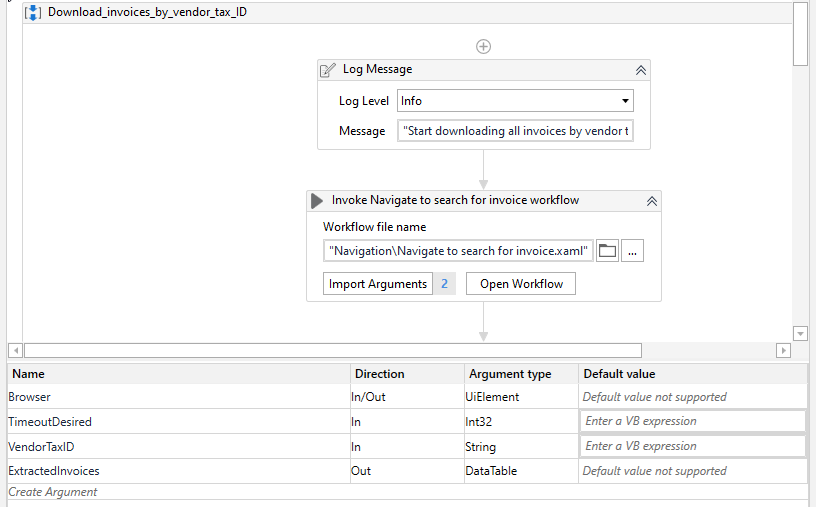
Task: Edit the Message text field
Action: (515, 131)
